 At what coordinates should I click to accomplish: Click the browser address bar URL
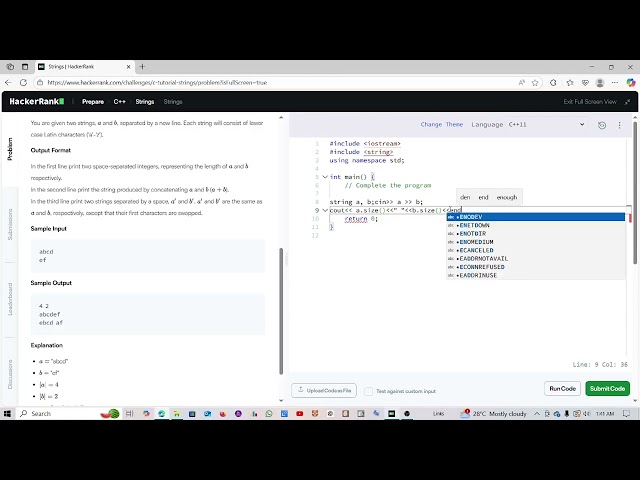pyautogui.click(x=157, y=82)
